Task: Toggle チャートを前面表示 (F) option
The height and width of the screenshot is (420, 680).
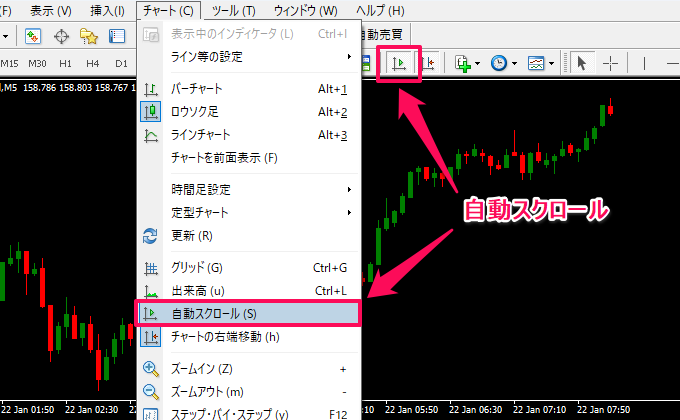Action: coord(249,158)
